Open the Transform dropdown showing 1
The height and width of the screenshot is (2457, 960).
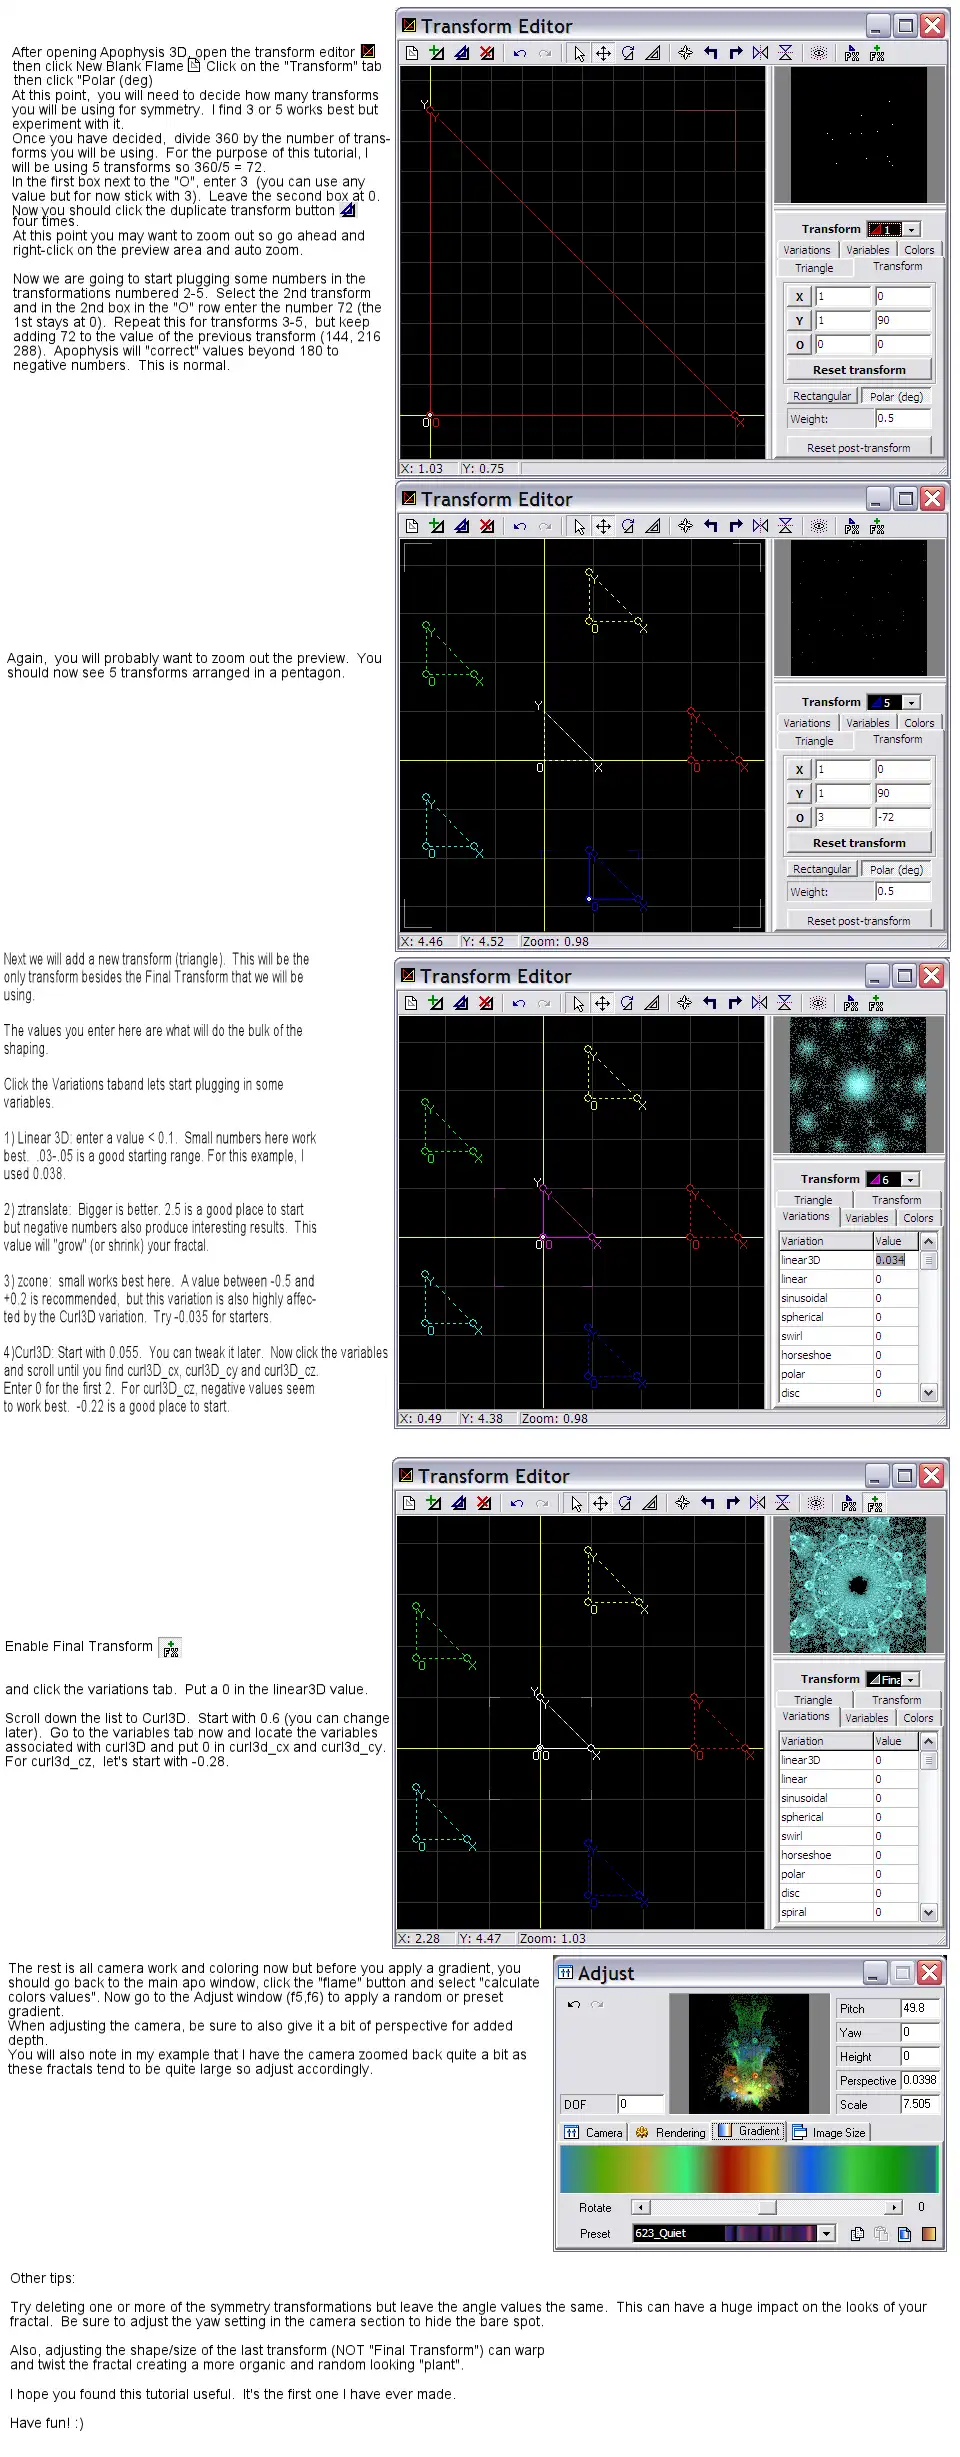[911, 230]
